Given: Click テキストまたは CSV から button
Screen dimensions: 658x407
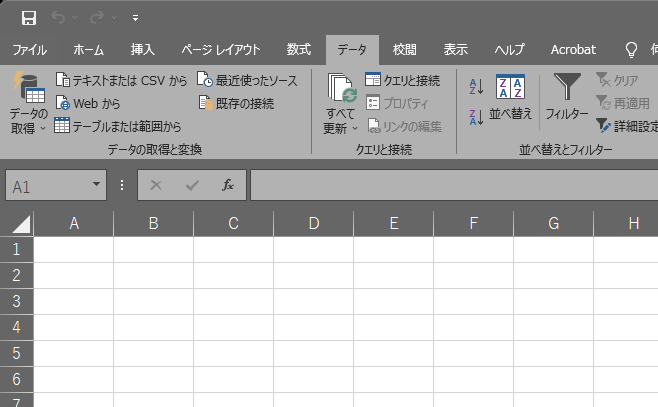Looking at the screenshot, I should point(121,80).
